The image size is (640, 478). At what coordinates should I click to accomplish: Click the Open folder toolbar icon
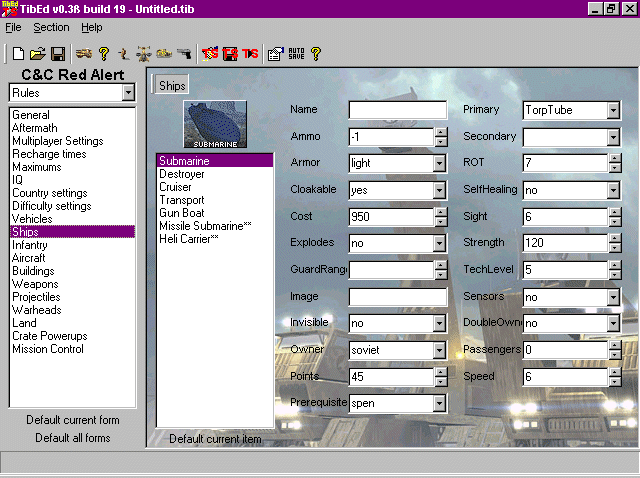[x=38, y=54]
